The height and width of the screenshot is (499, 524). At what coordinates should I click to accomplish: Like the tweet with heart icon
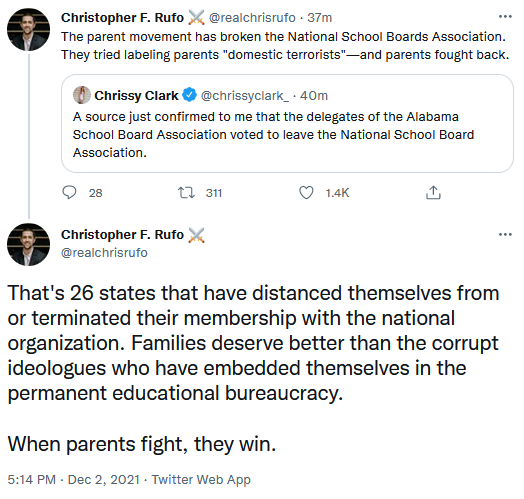(306, 193)
